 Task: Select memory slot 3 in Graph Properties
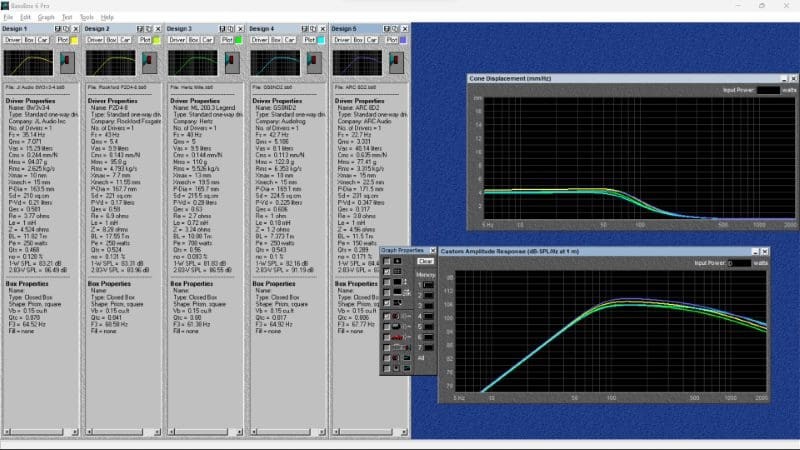click(429, 306)
